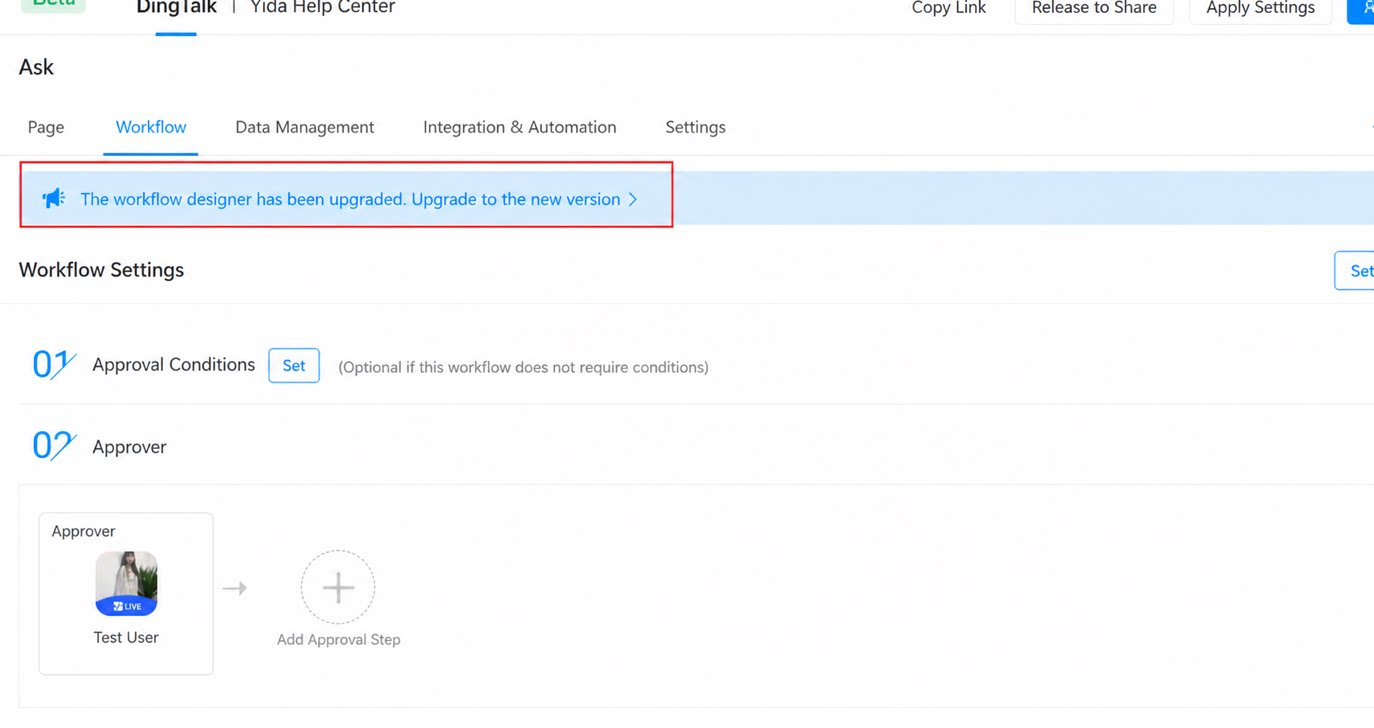Screen dimensions: 1374x728
Task: Open Apply Settings
Action: [1260, 8]
